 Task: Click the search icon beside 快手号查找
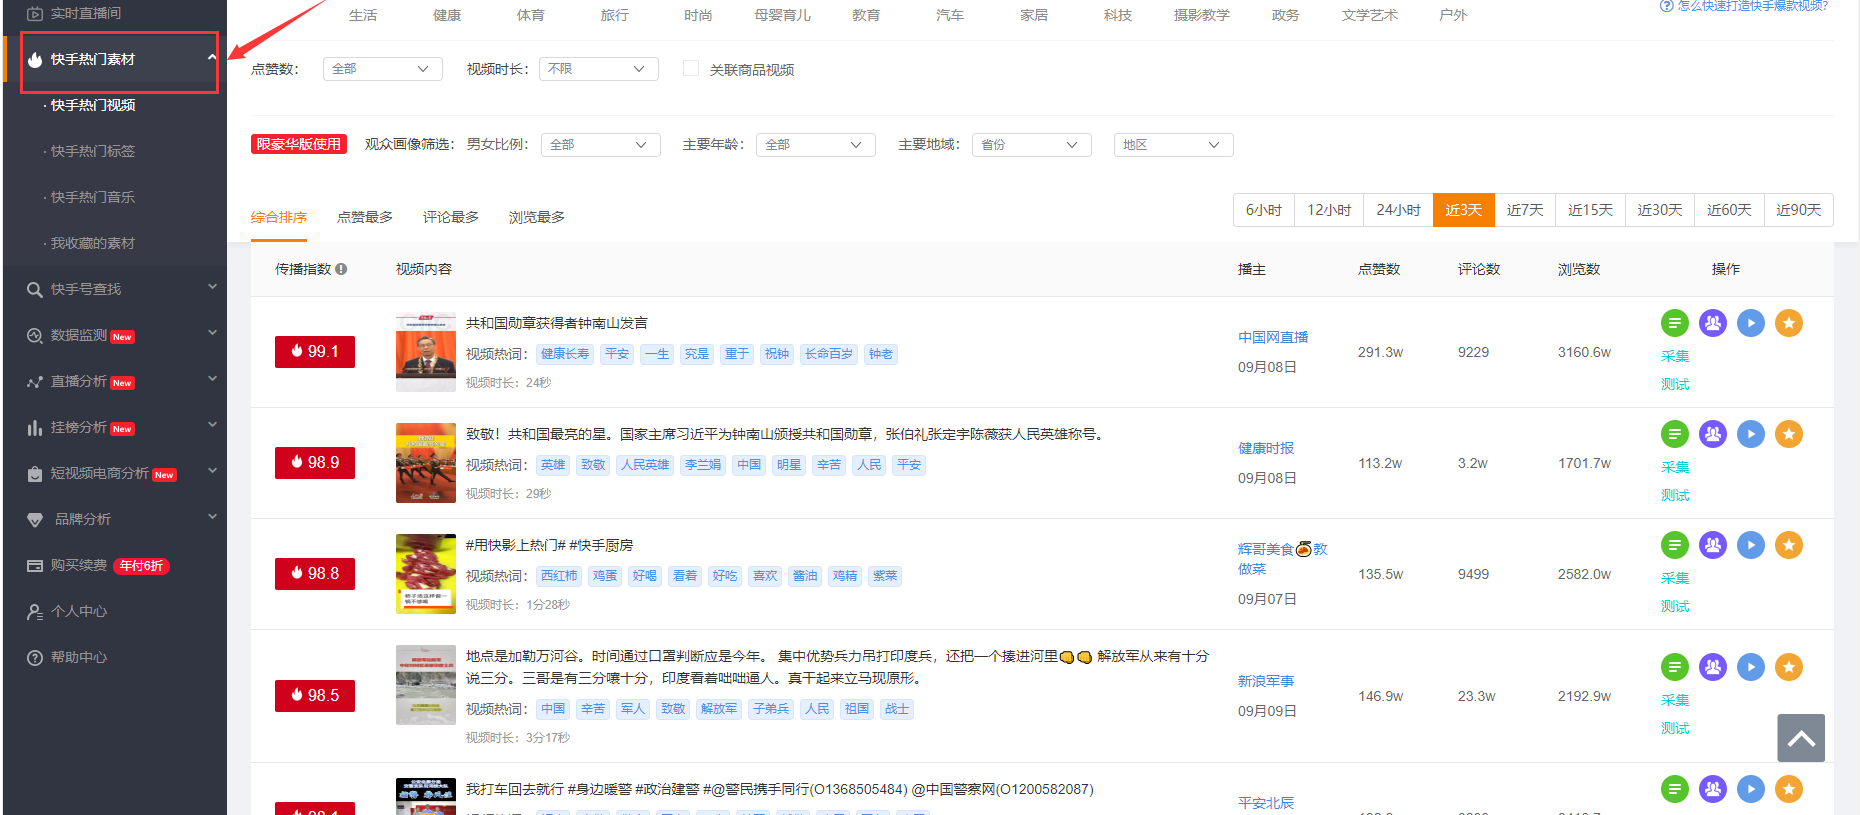pyautogui.click(x=35, y=290)
